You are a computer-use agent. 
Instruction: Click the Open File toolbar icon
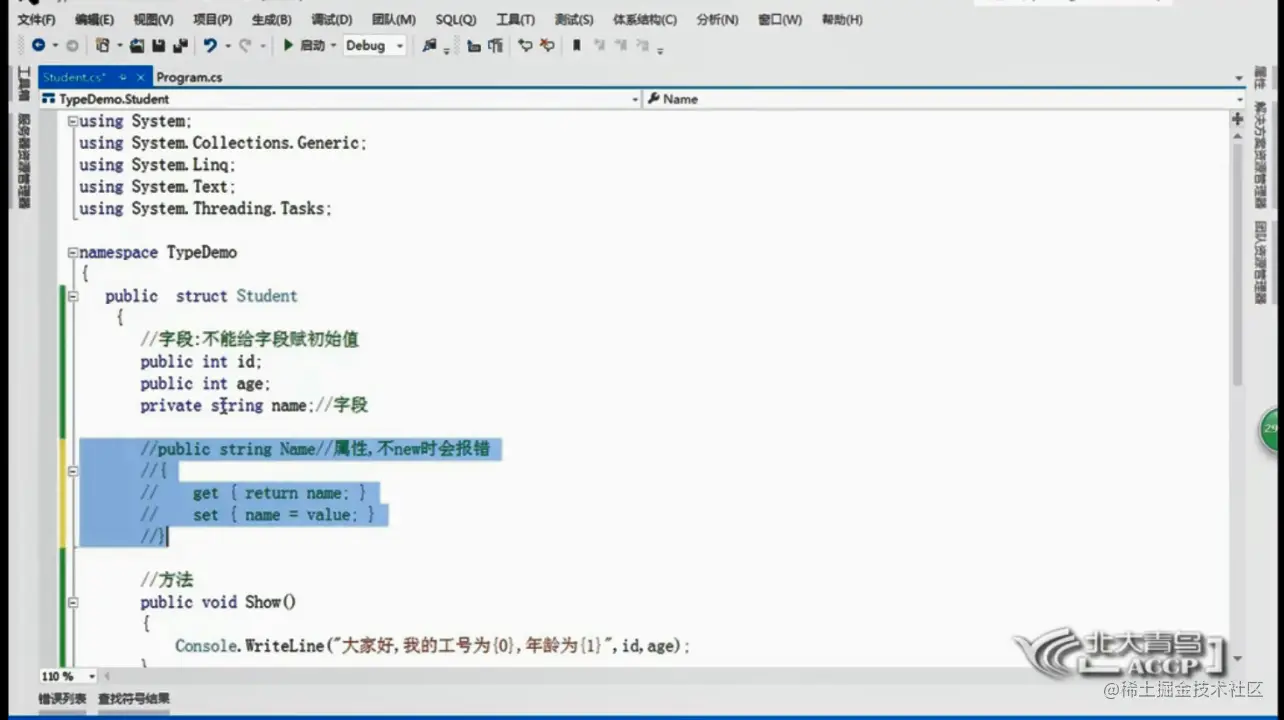click(137, 45)
